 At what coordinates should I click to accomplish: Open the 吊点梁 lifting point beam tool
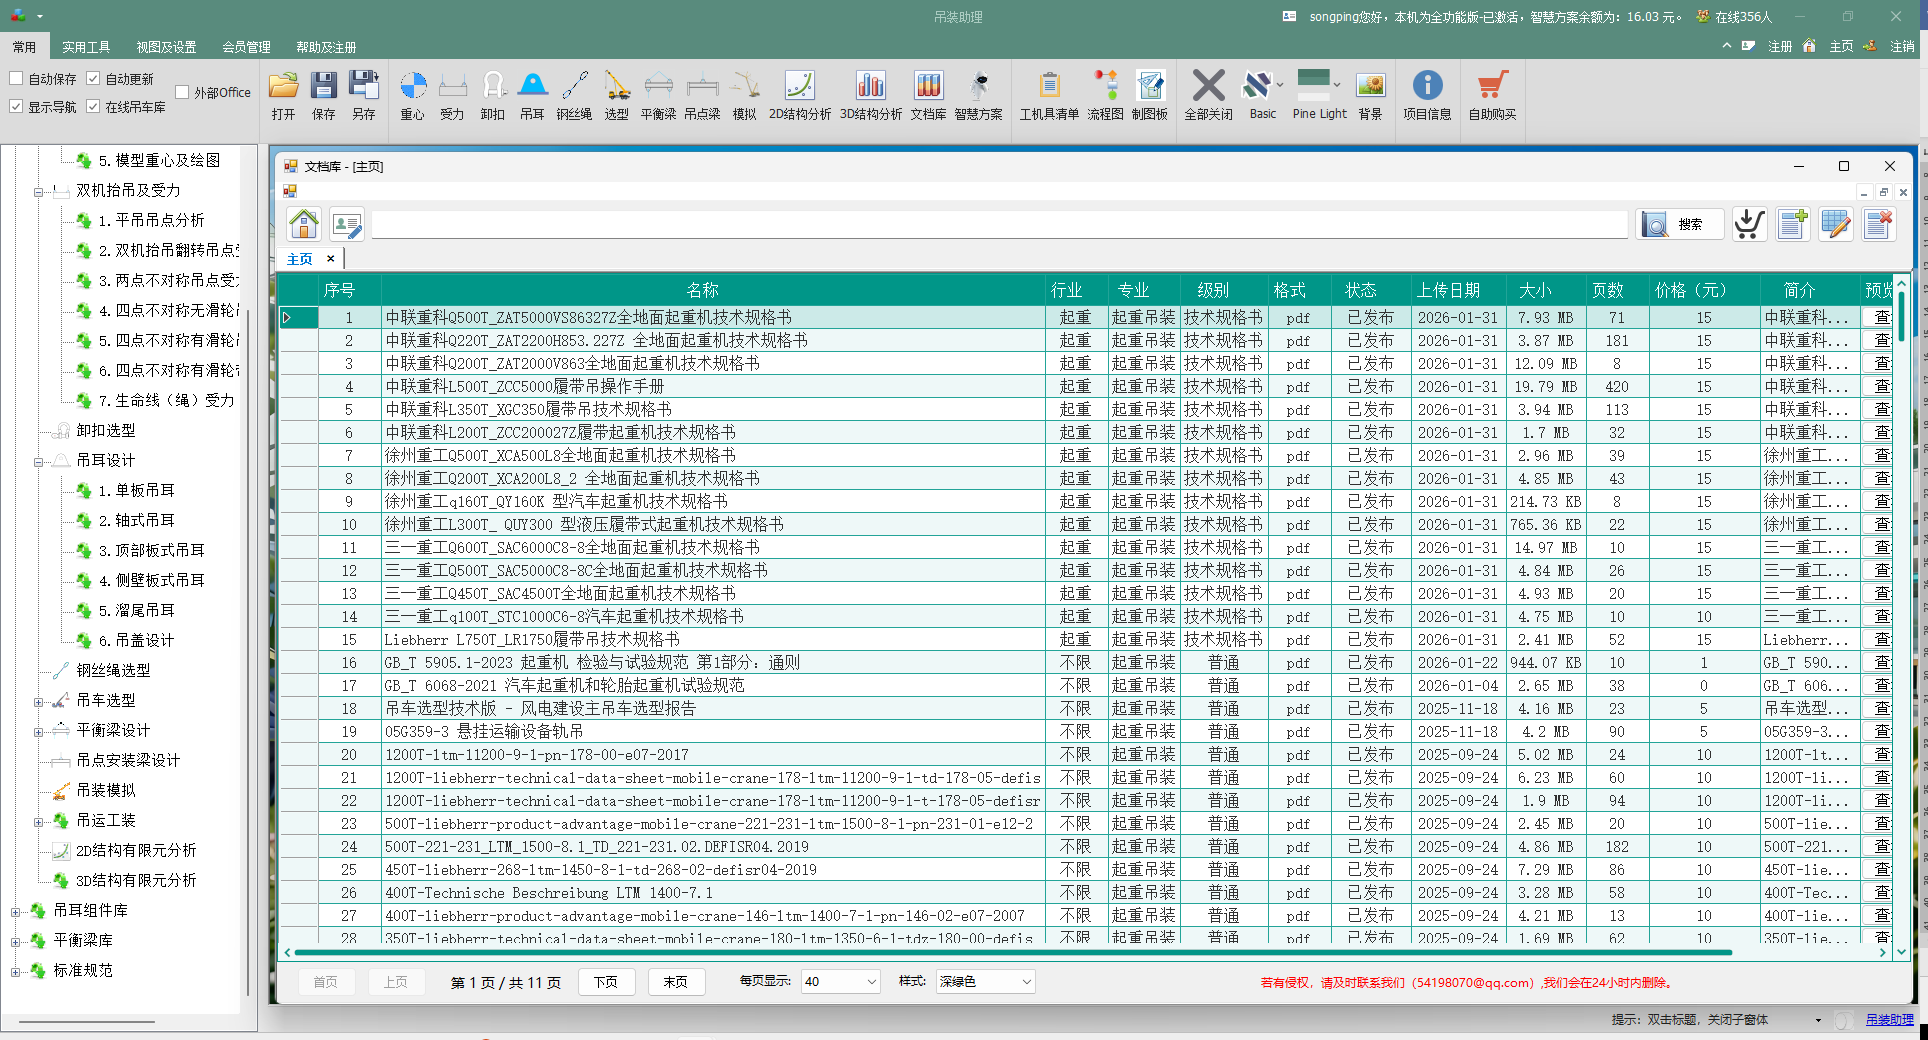[702, 96]
